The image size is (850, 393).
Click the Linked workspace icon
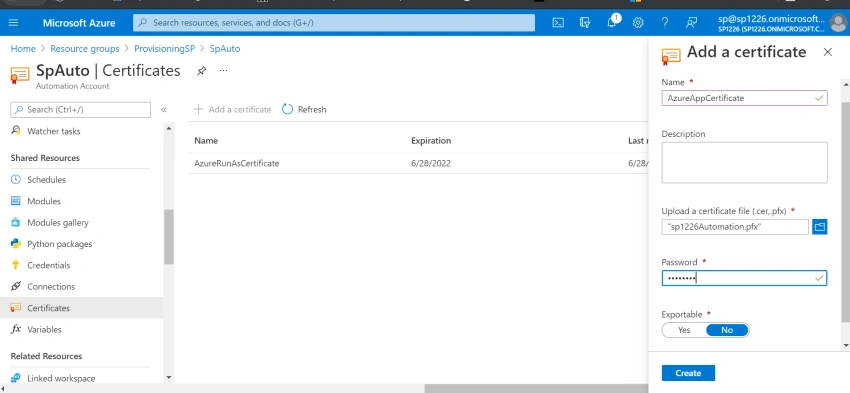point(16,378)
